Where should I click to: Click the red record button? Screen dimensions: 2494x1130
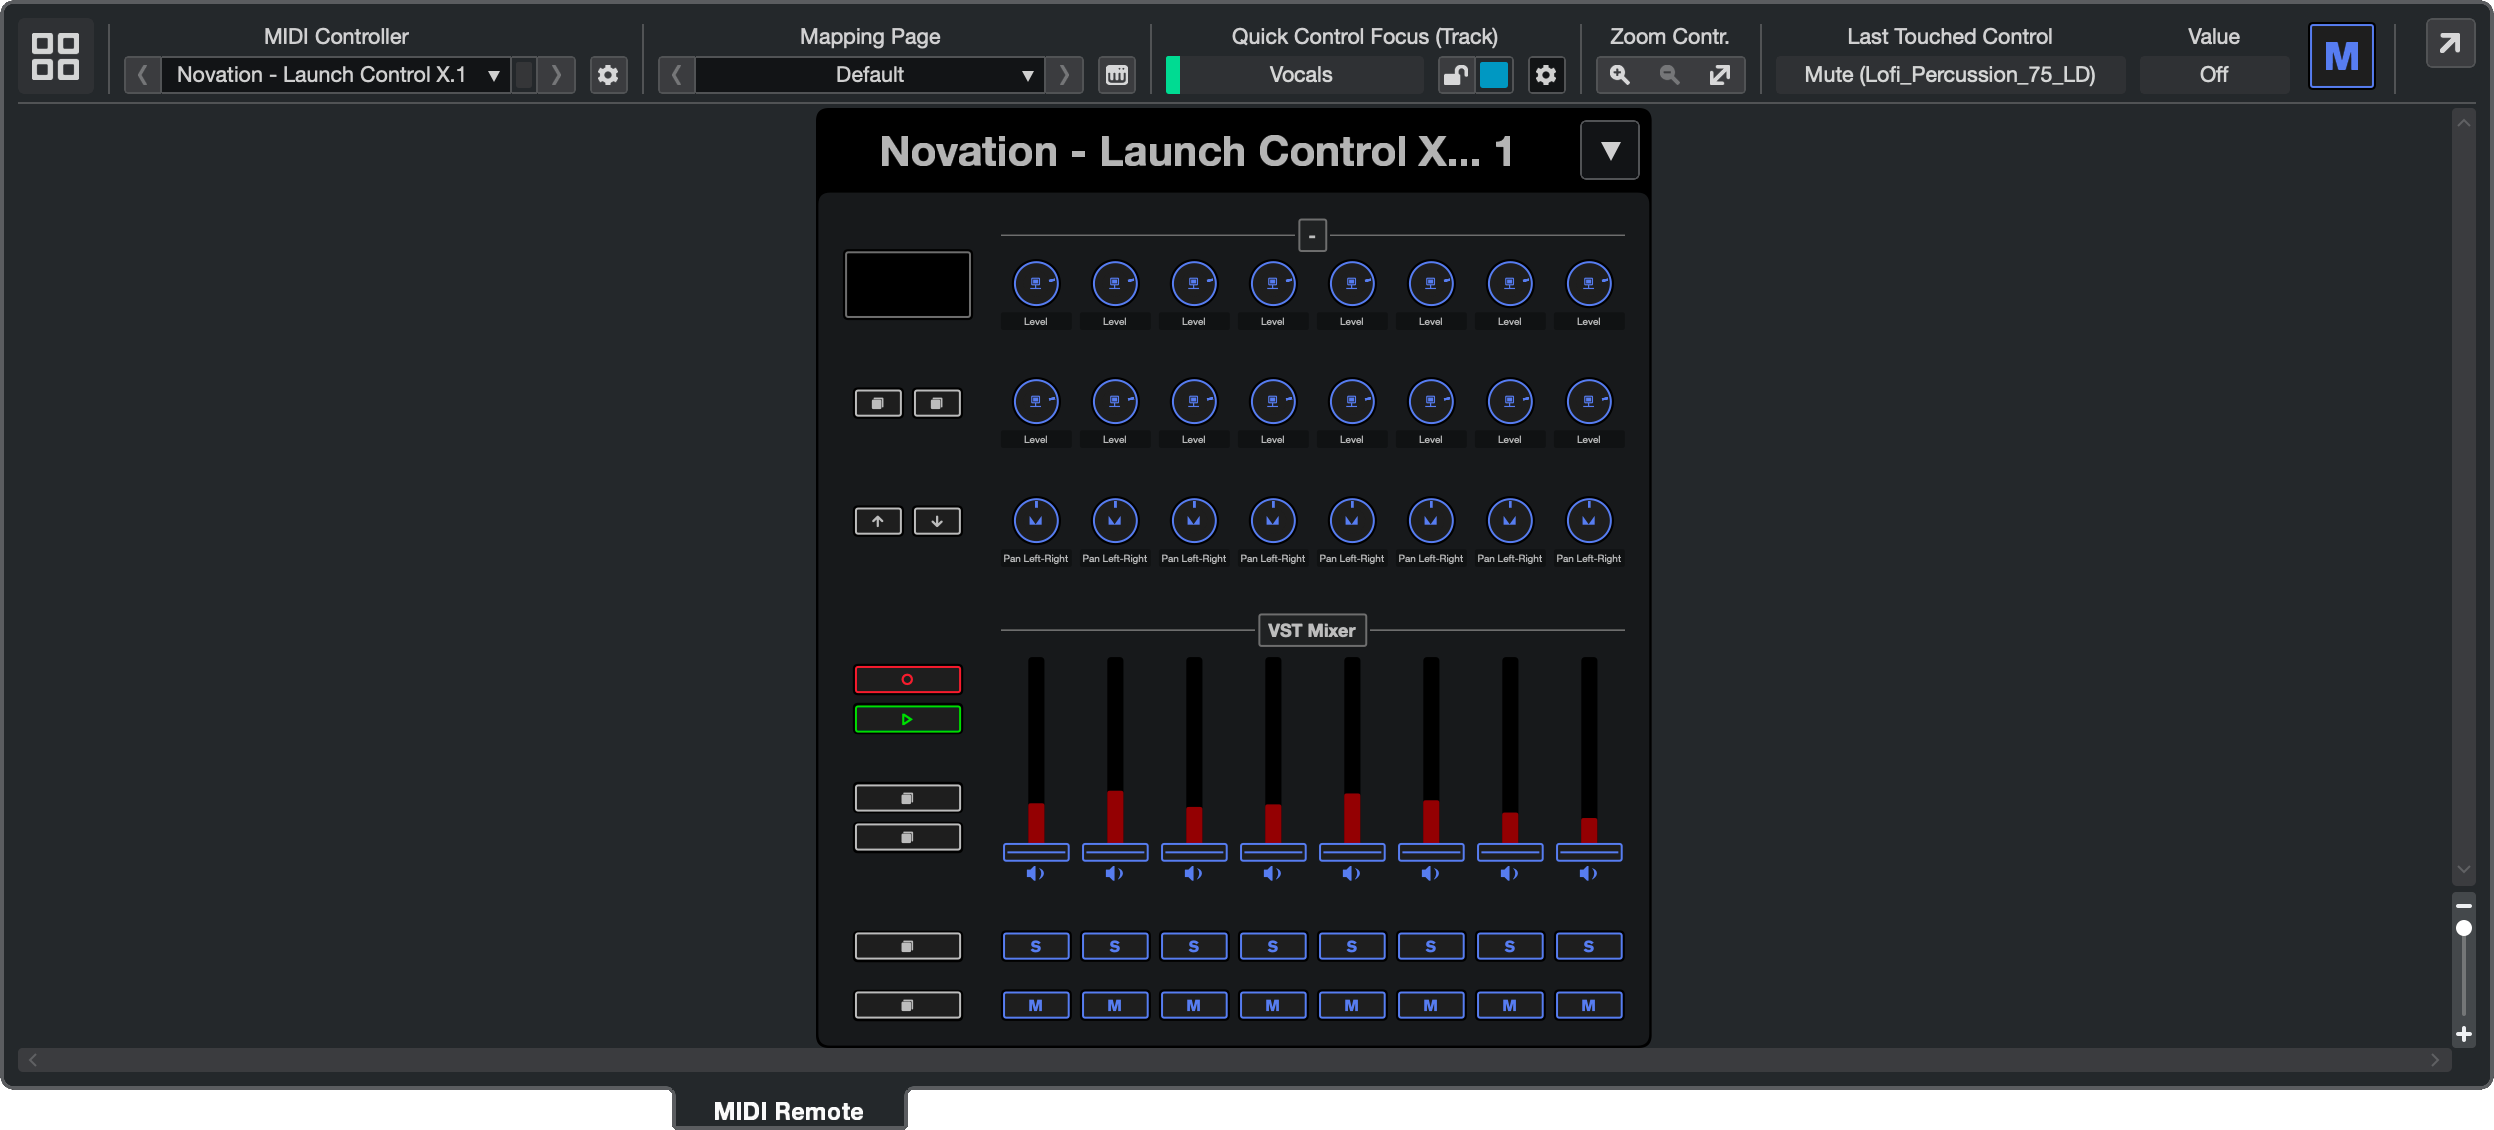click(x=908, y=680)
